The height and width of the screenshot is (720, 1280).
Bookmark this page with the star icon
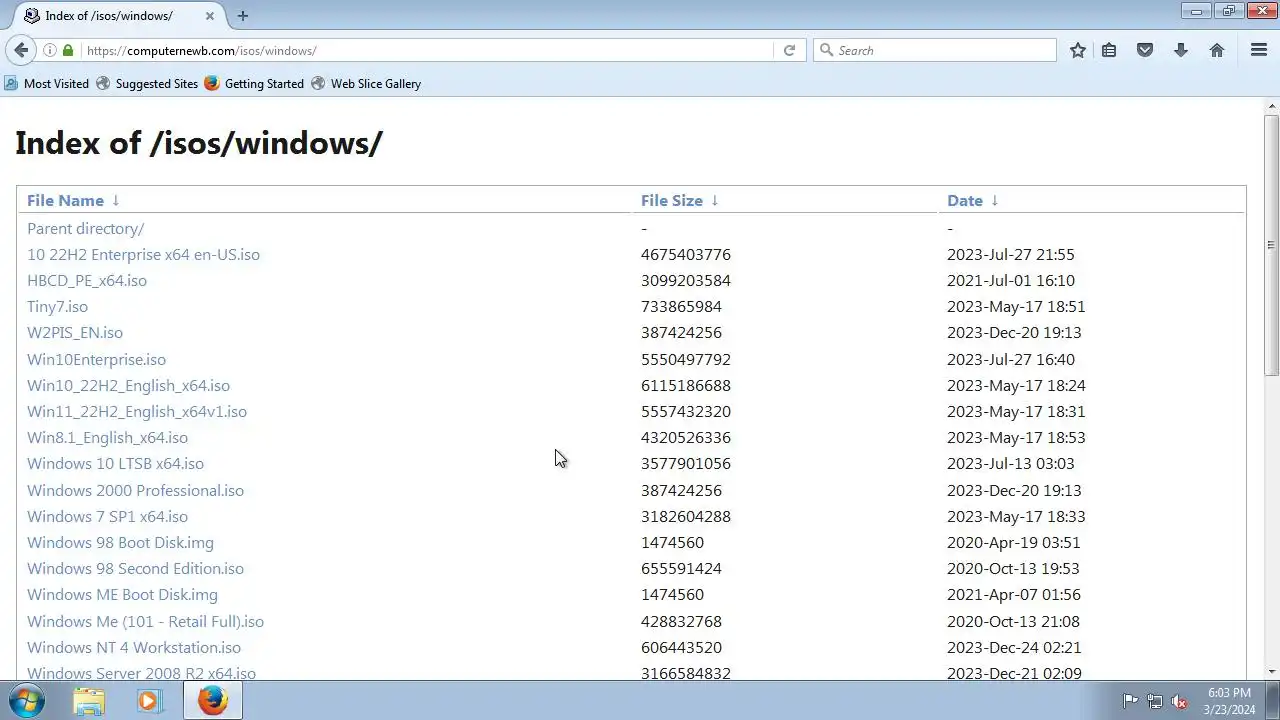point(1078,50)
